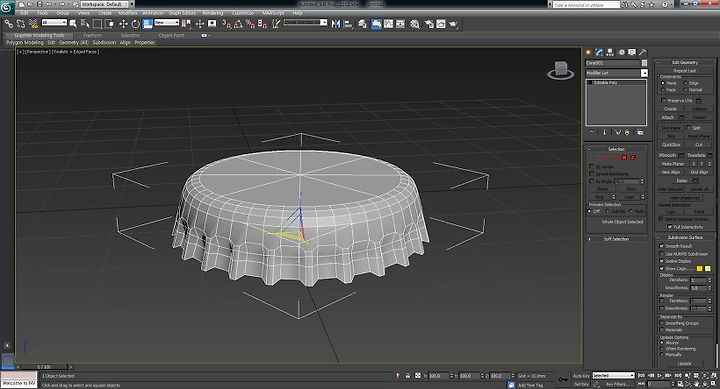The height and width of the screenshot is (389, 720).
Task: Open the selection filter dropdown in toolbar
Action: (x=54, y=23)
